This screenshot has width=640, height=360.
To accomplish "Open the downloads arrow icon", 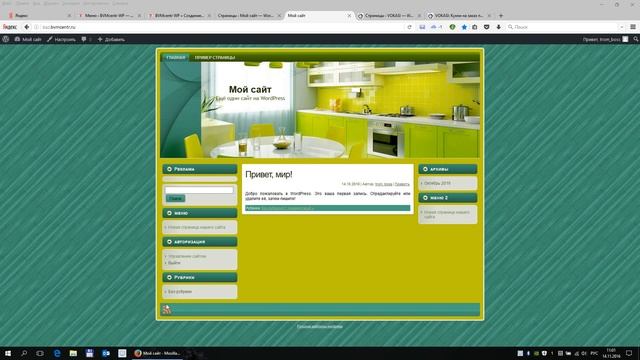I will (498, 27).
